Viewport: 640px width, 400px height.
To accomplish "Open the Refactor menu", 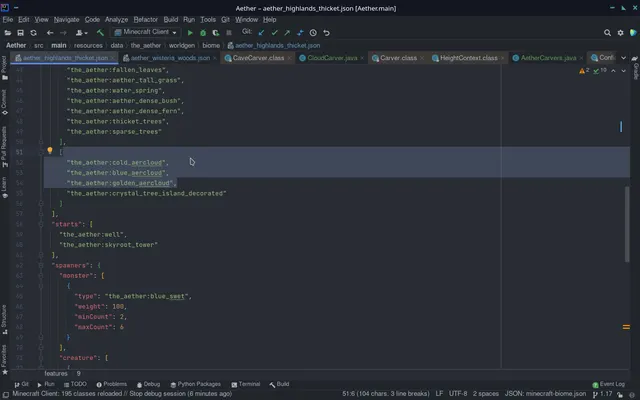I will point(145,20).
